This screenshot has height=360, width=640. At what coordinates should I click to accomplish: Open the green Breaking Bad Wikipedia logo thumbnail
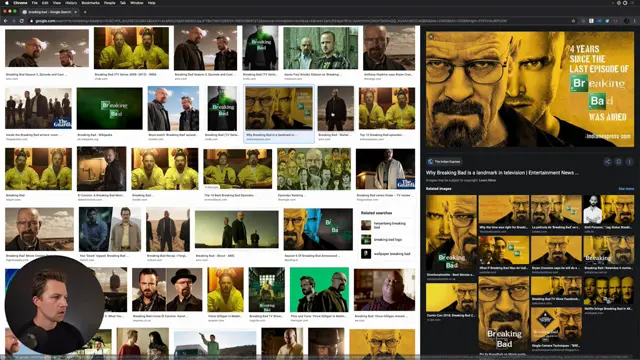click(110, 109)
